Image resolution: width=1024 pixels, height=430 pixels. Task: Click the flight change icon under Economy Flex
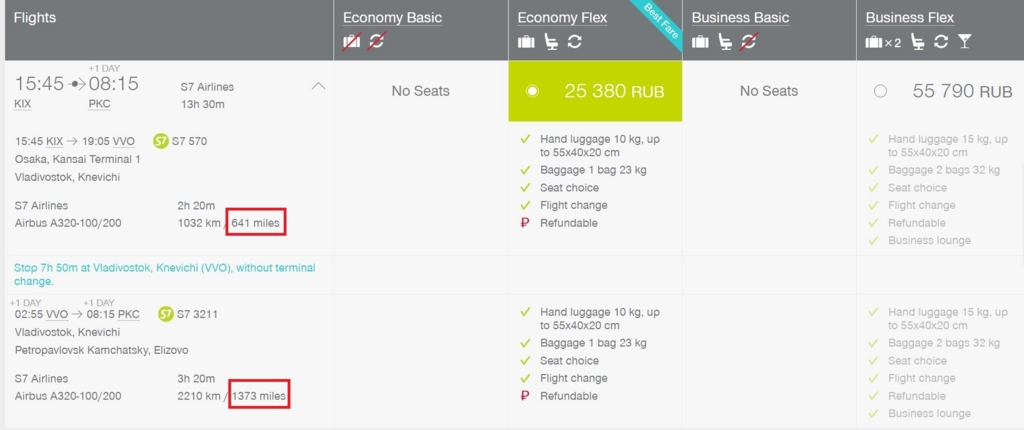click(574, 42)
